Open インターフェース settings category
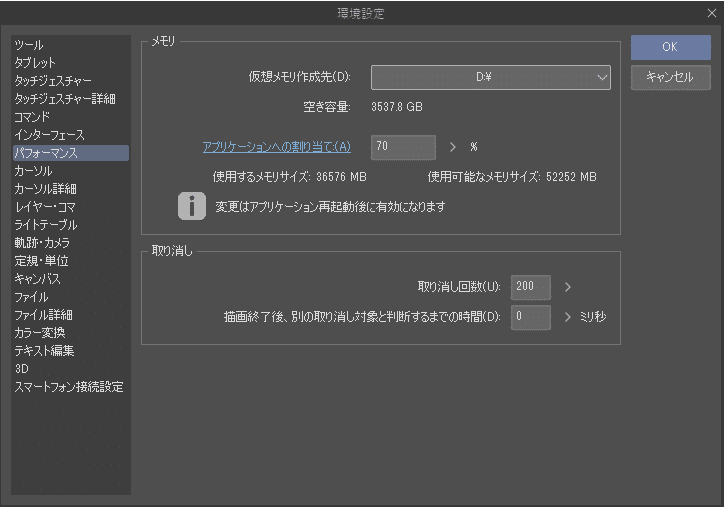 [71, 135]
